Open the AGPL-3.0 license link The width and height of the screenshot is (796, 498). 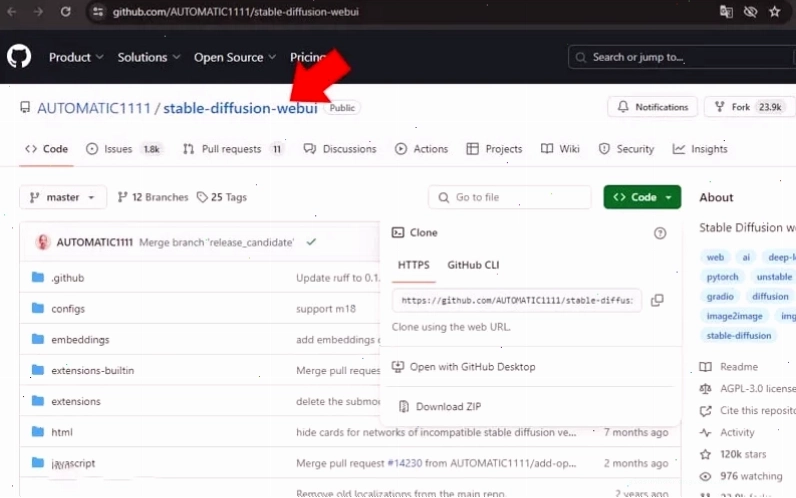point(748,388)
